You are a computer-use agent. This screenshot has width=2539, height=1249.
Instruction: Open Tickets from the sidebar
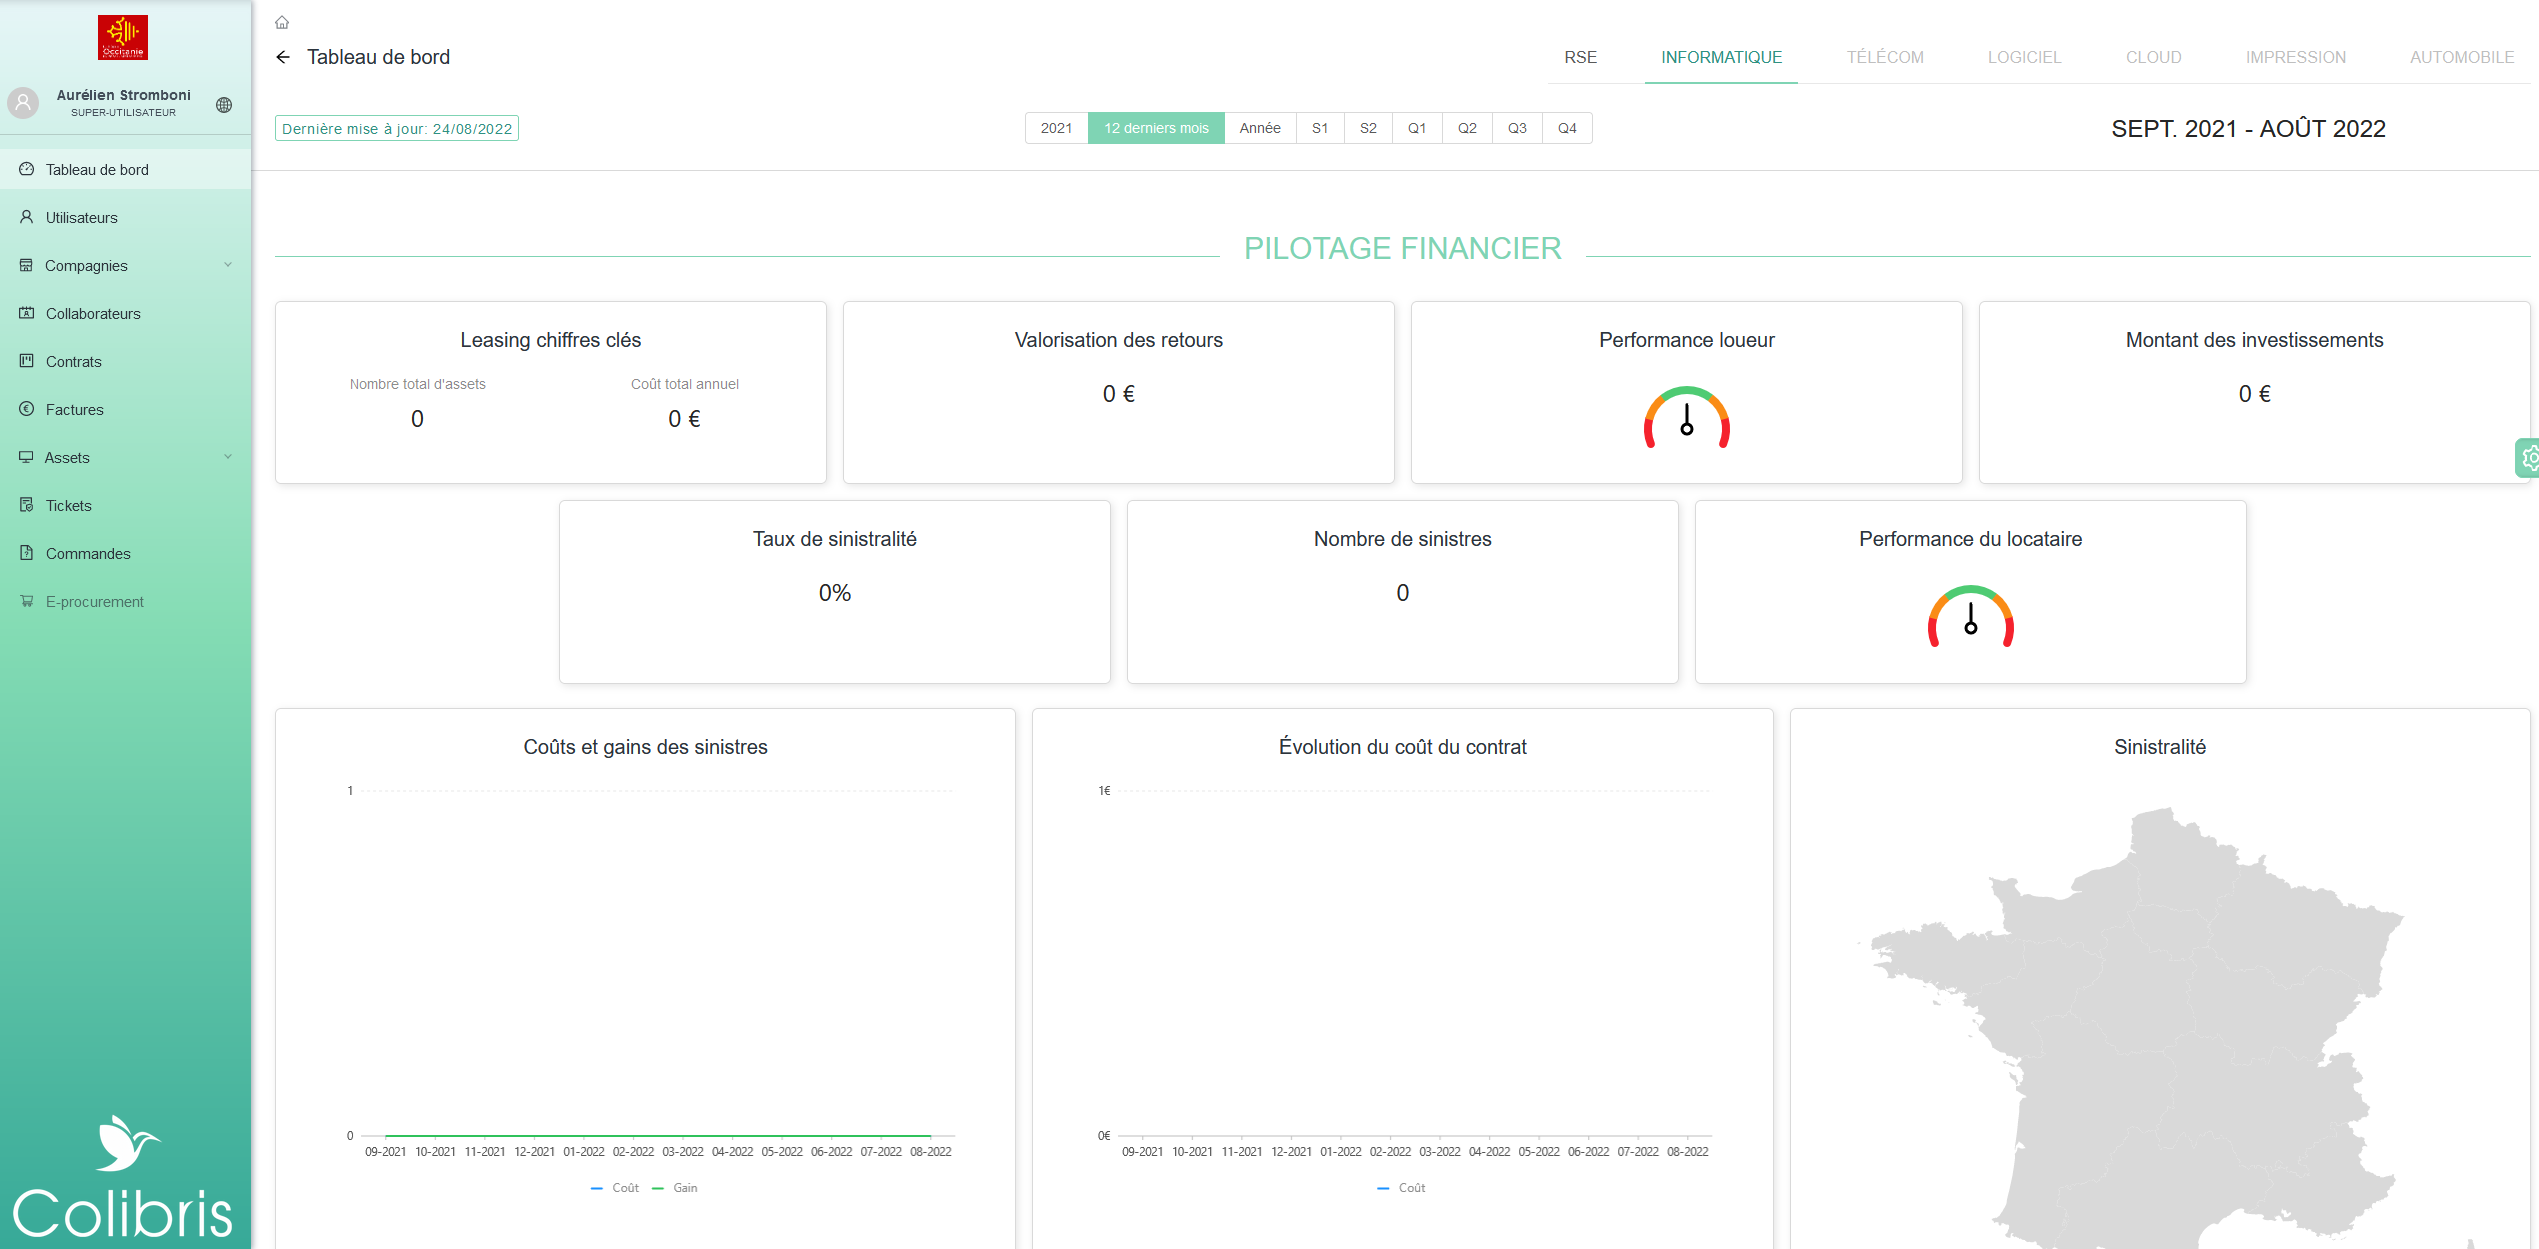(68, 505)
